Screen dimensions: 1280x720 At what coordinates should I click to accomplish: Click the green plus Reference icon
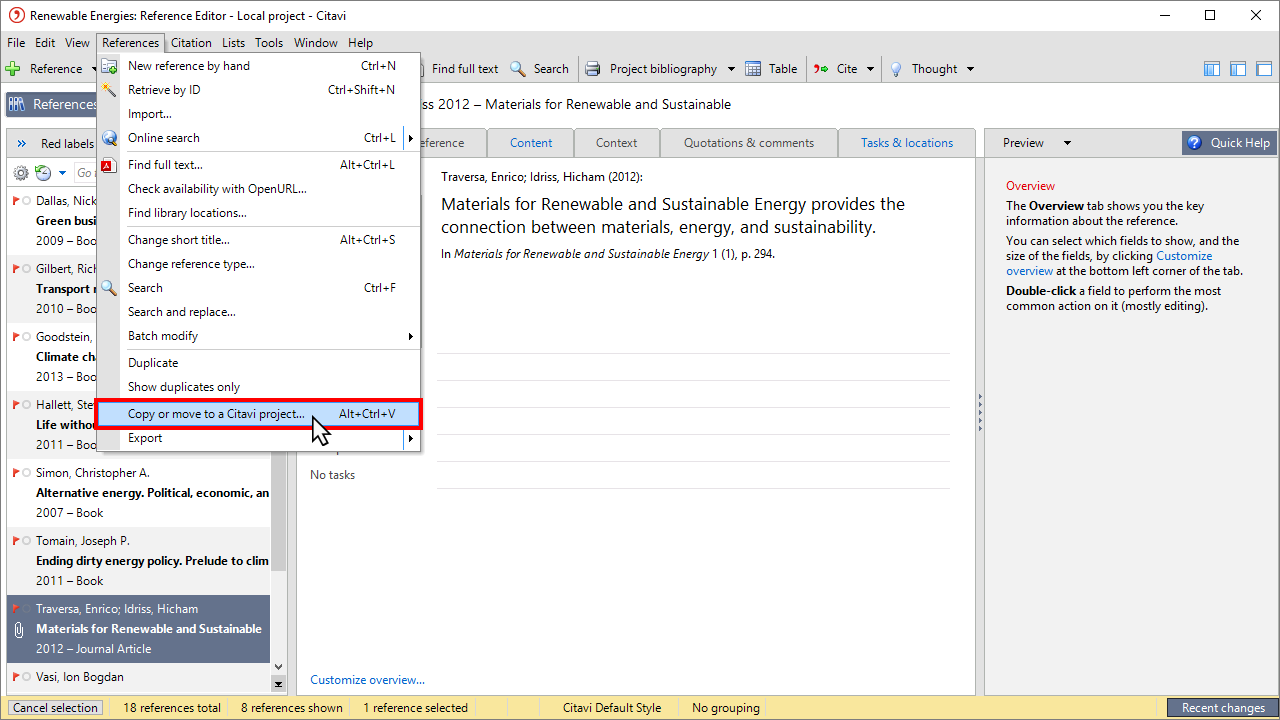pyautogui.click(x=13, y=69)
